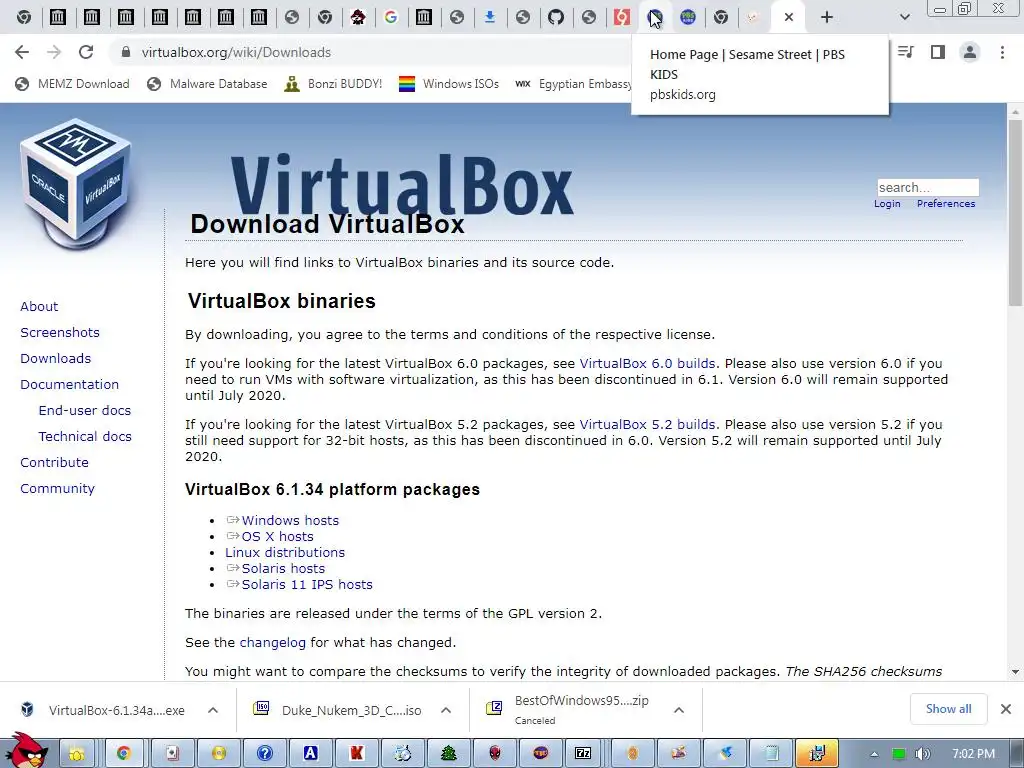Reload the VirtualBox downloads page
The height and width of the screenshot is (768, 1024).
(x=86, y=52)
